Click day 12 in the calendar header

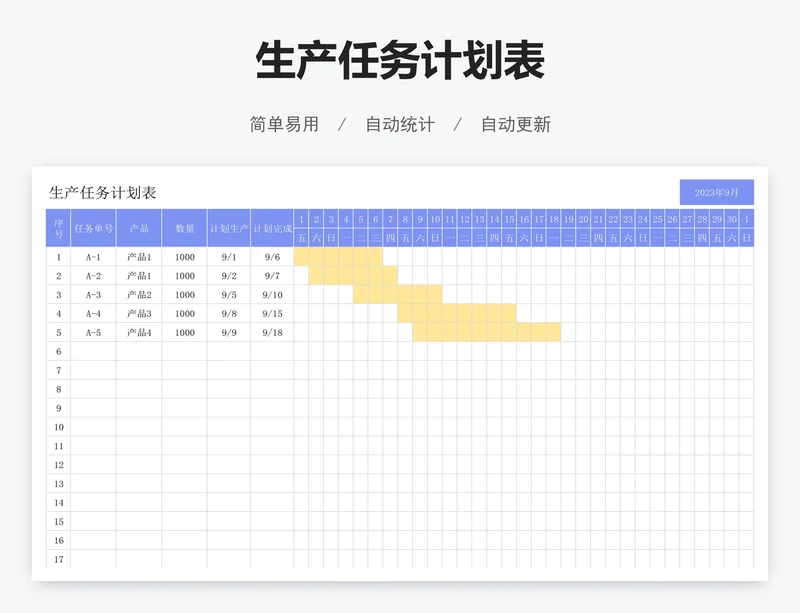coord(465,219)
